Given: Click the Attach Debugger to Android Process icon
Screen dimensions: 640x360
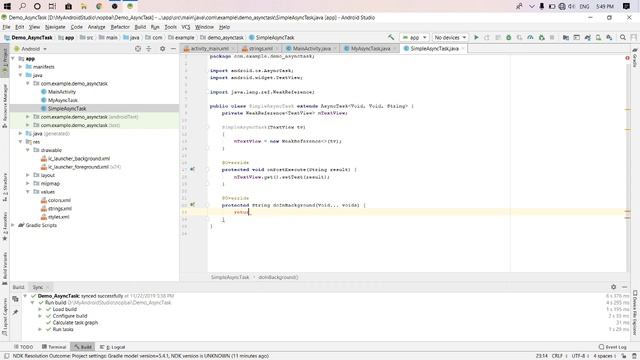Looking at the screenshot, I should 541,37.
